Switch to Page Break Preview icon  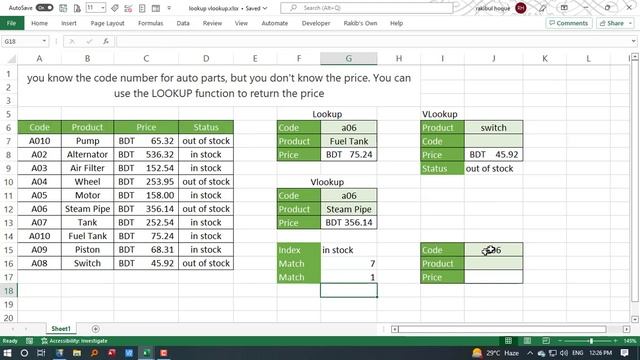546,341
